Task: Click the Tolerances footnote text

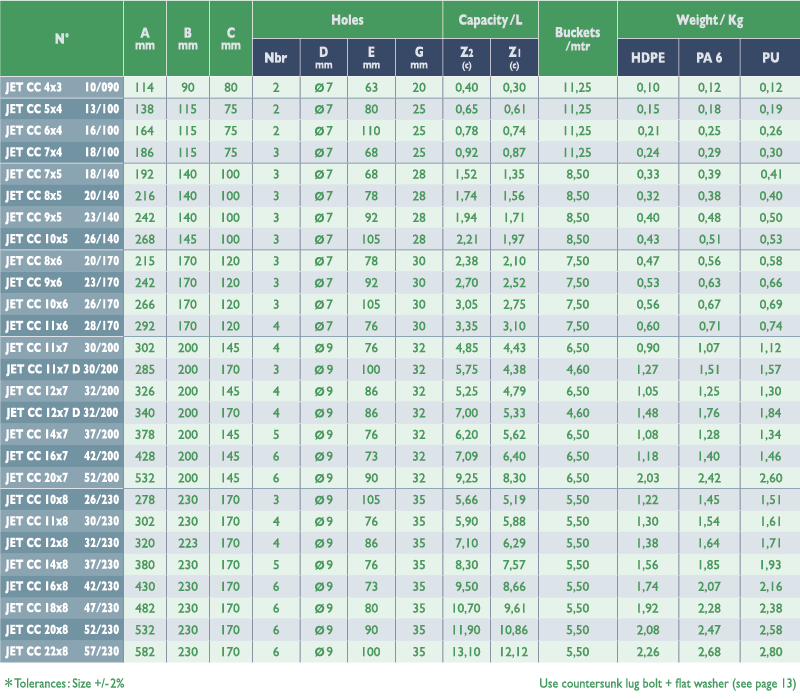Action: pos(65,683)
